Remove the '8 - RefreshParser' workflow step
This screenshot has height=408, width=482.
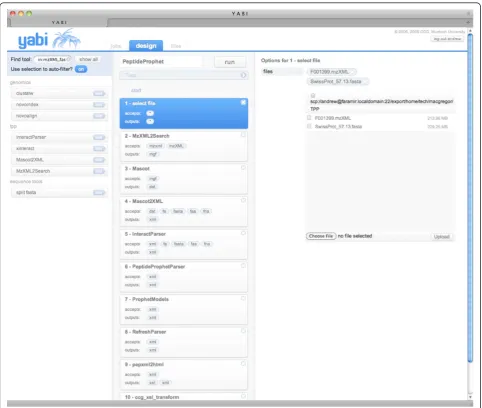243,331
